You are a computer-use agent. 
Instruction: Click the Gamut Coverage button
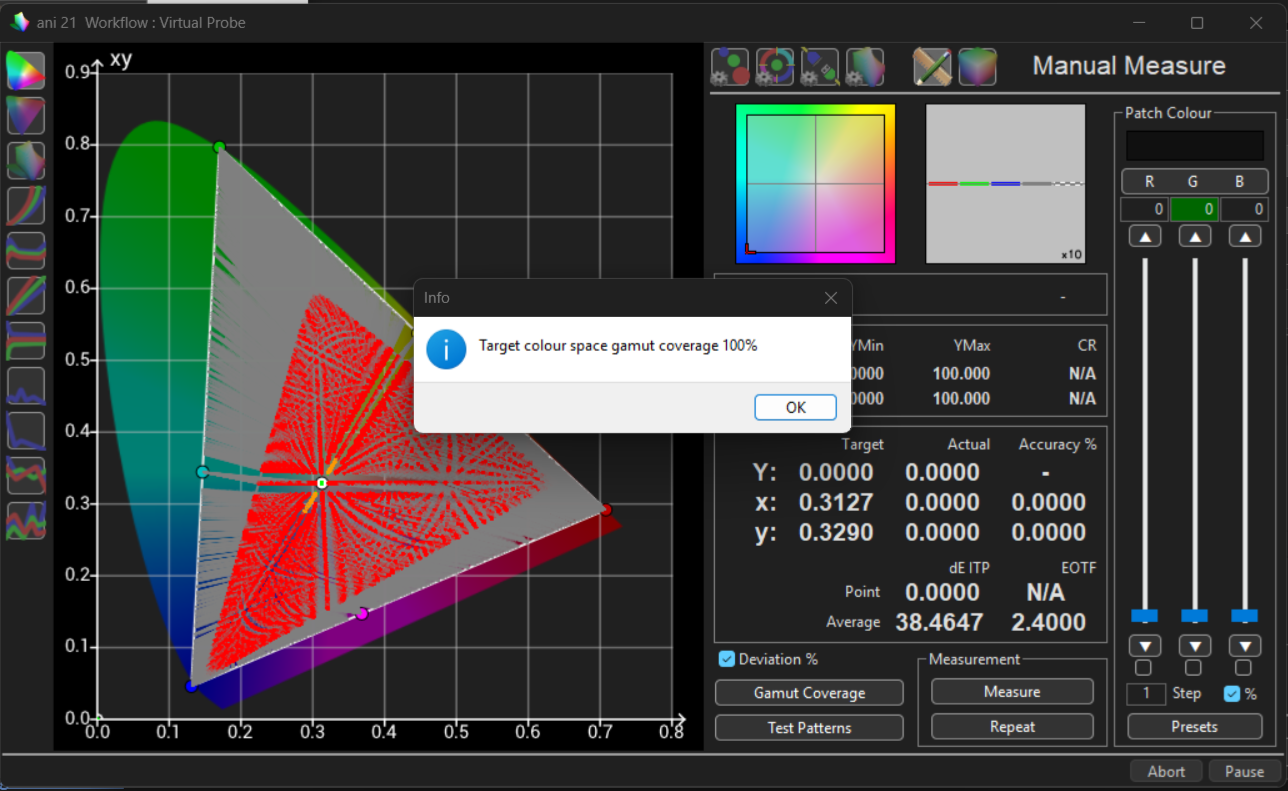coord(809,693)
